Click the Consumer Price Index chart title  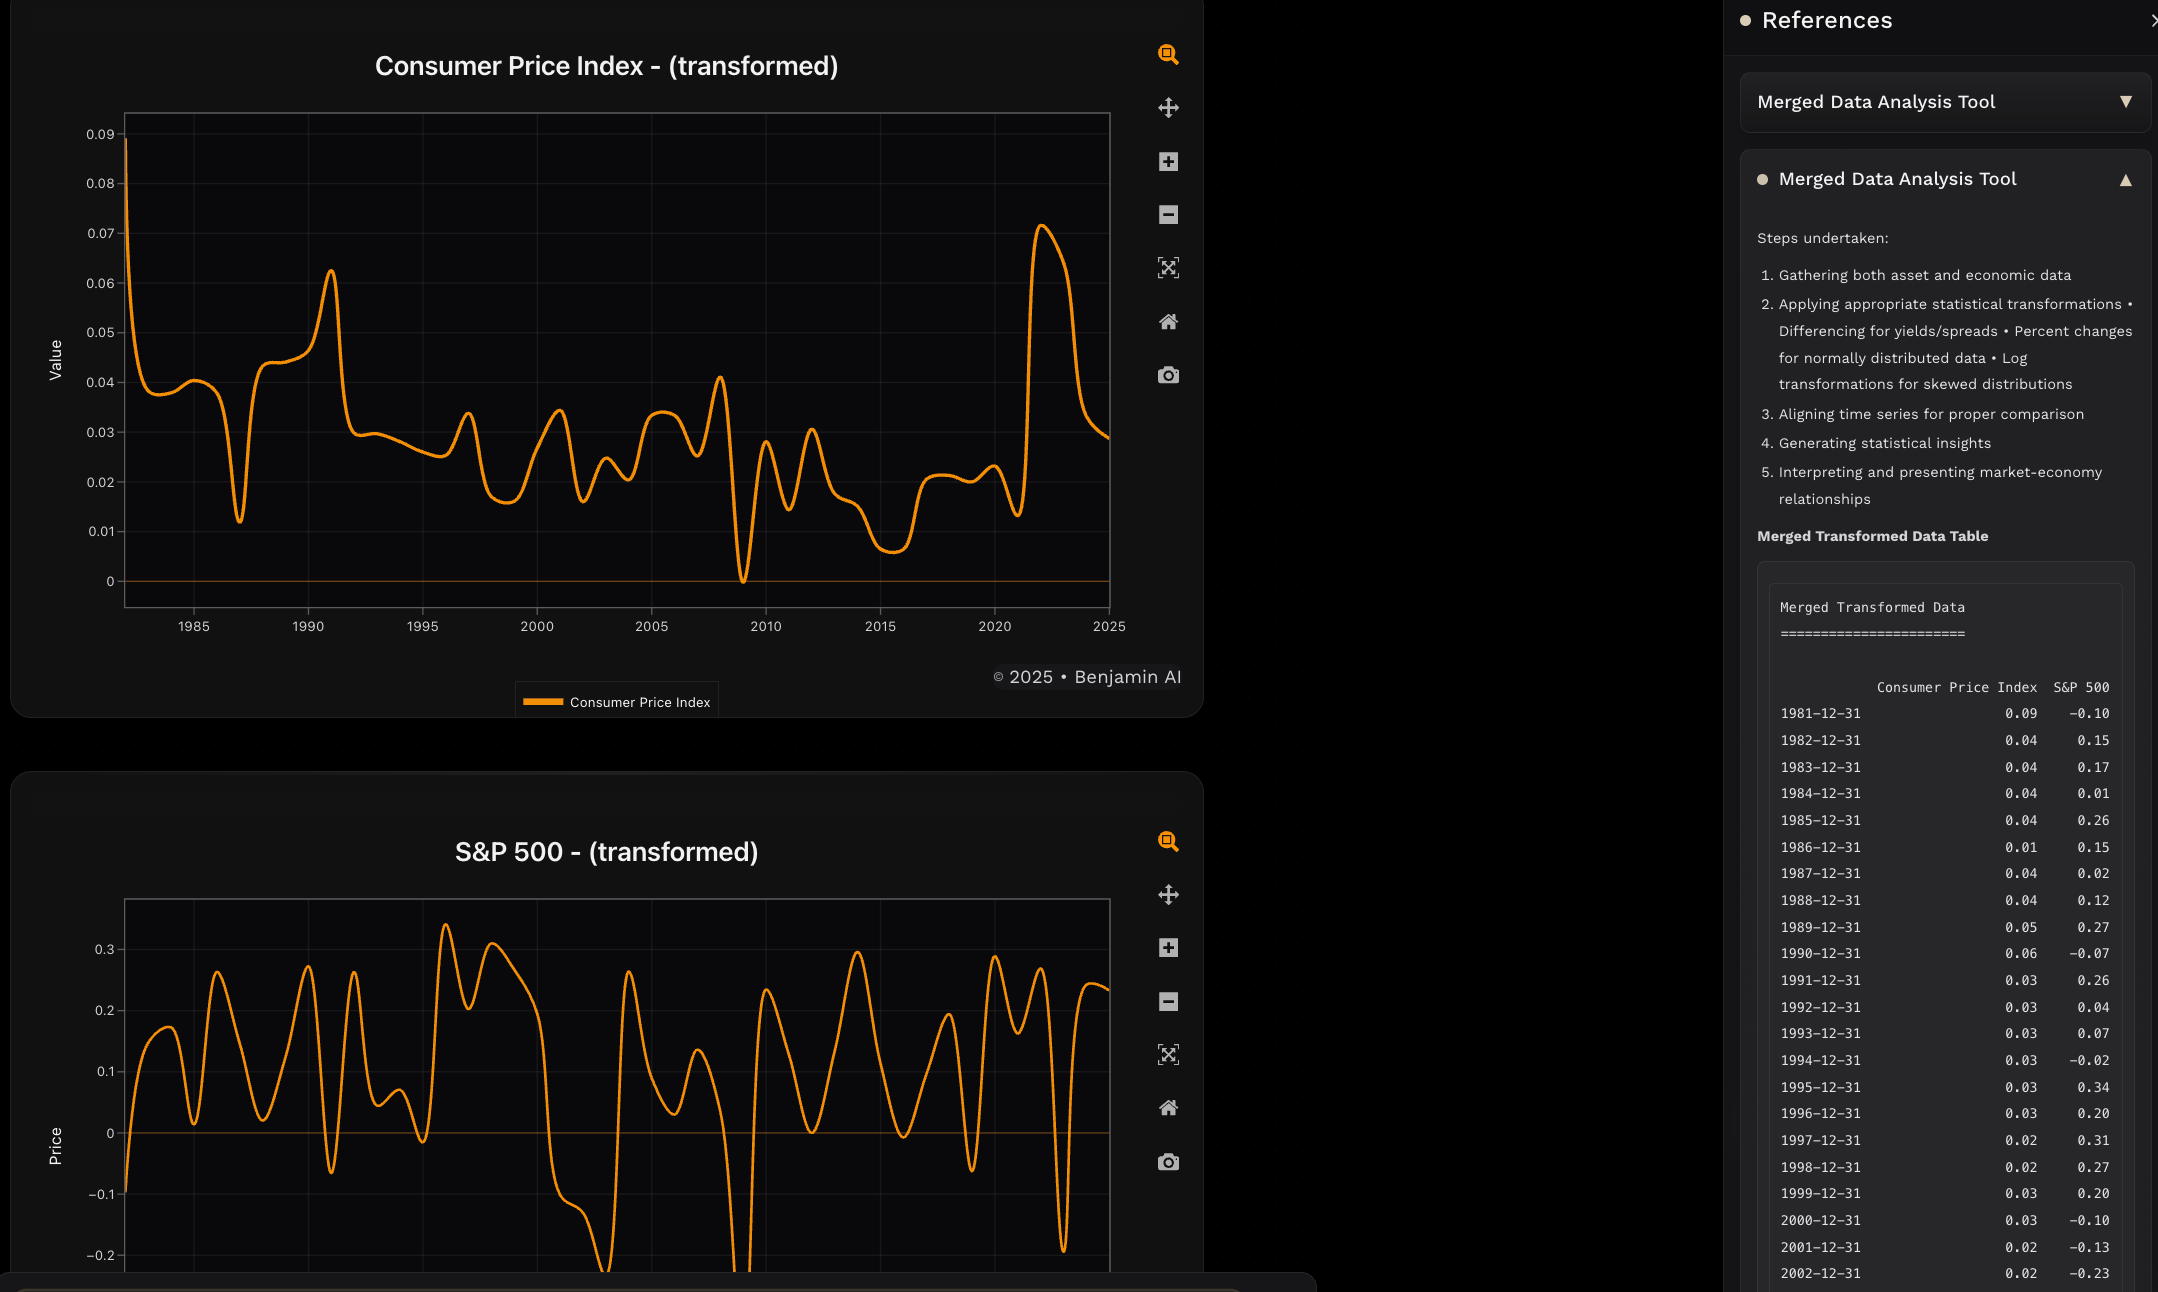coord(606,66)
